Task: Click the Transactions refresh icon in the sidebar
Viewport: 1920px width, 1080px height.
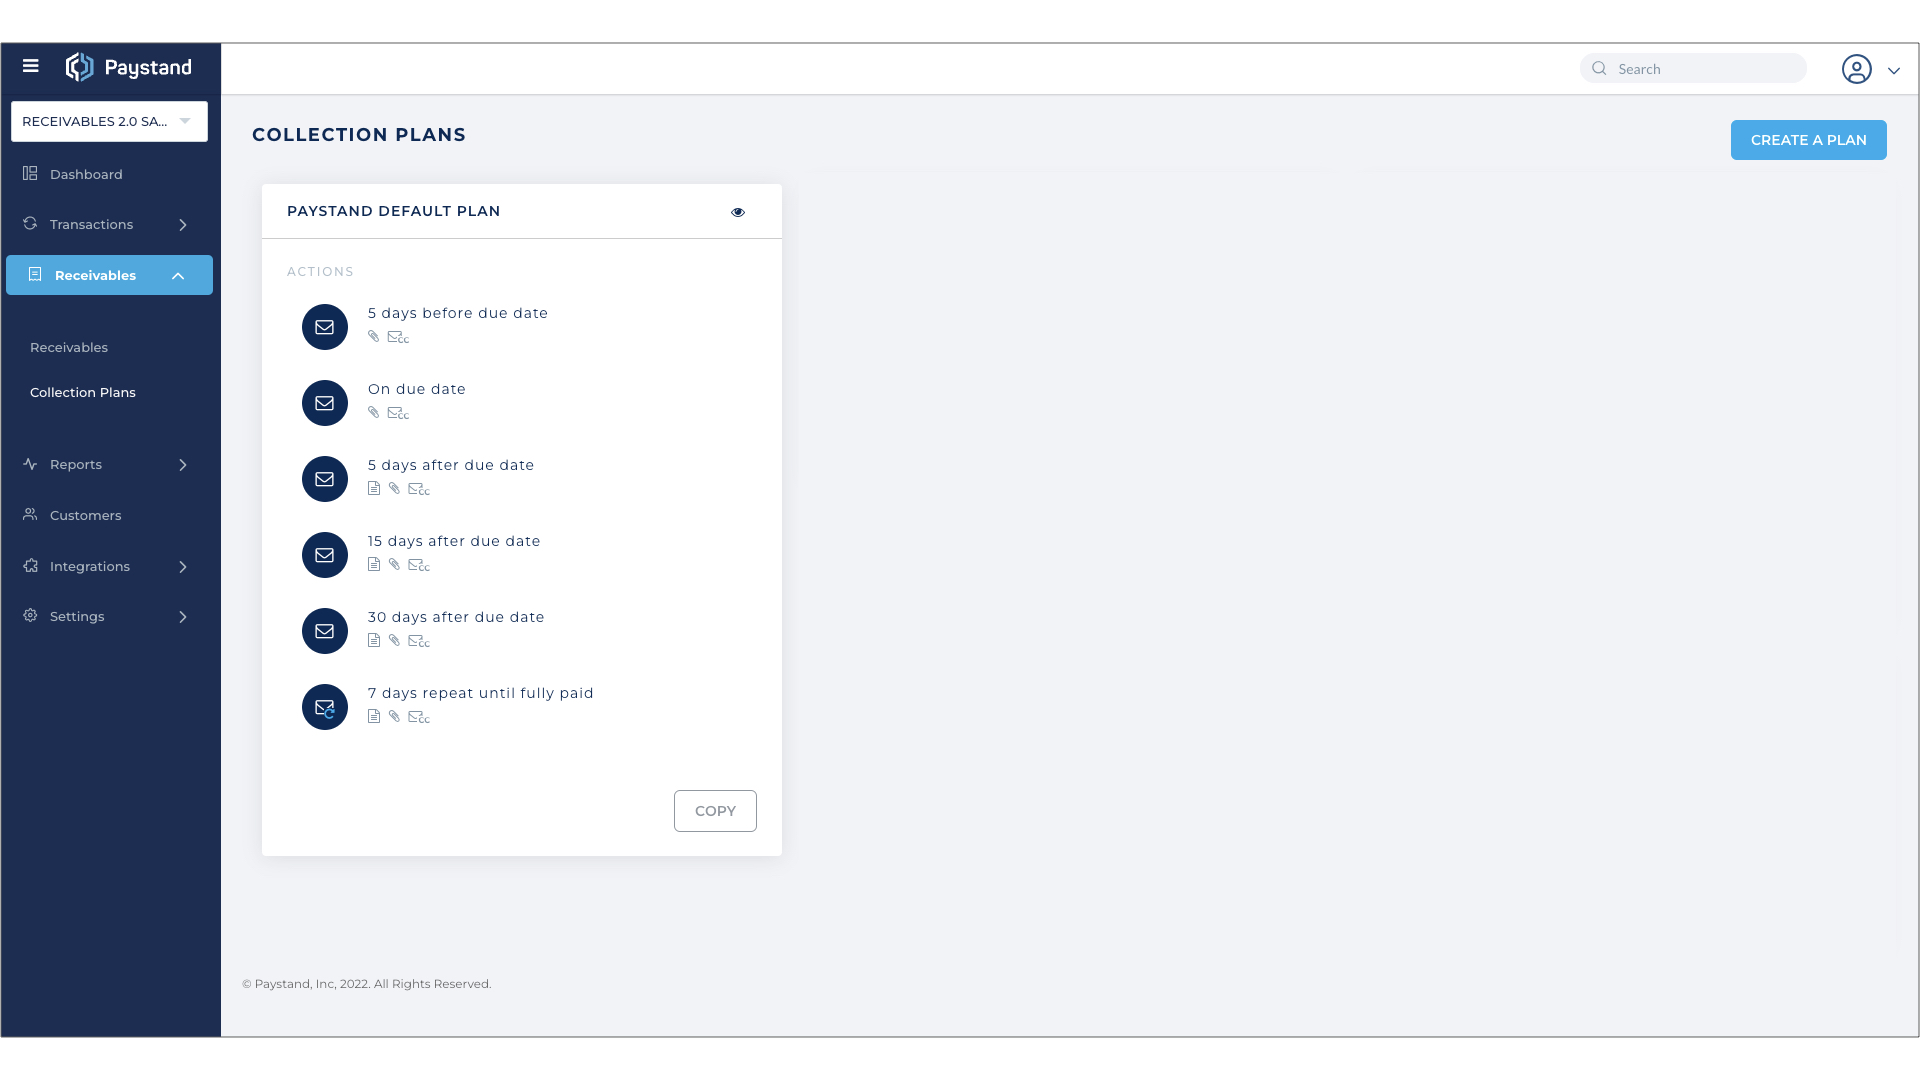Action: 30,223
